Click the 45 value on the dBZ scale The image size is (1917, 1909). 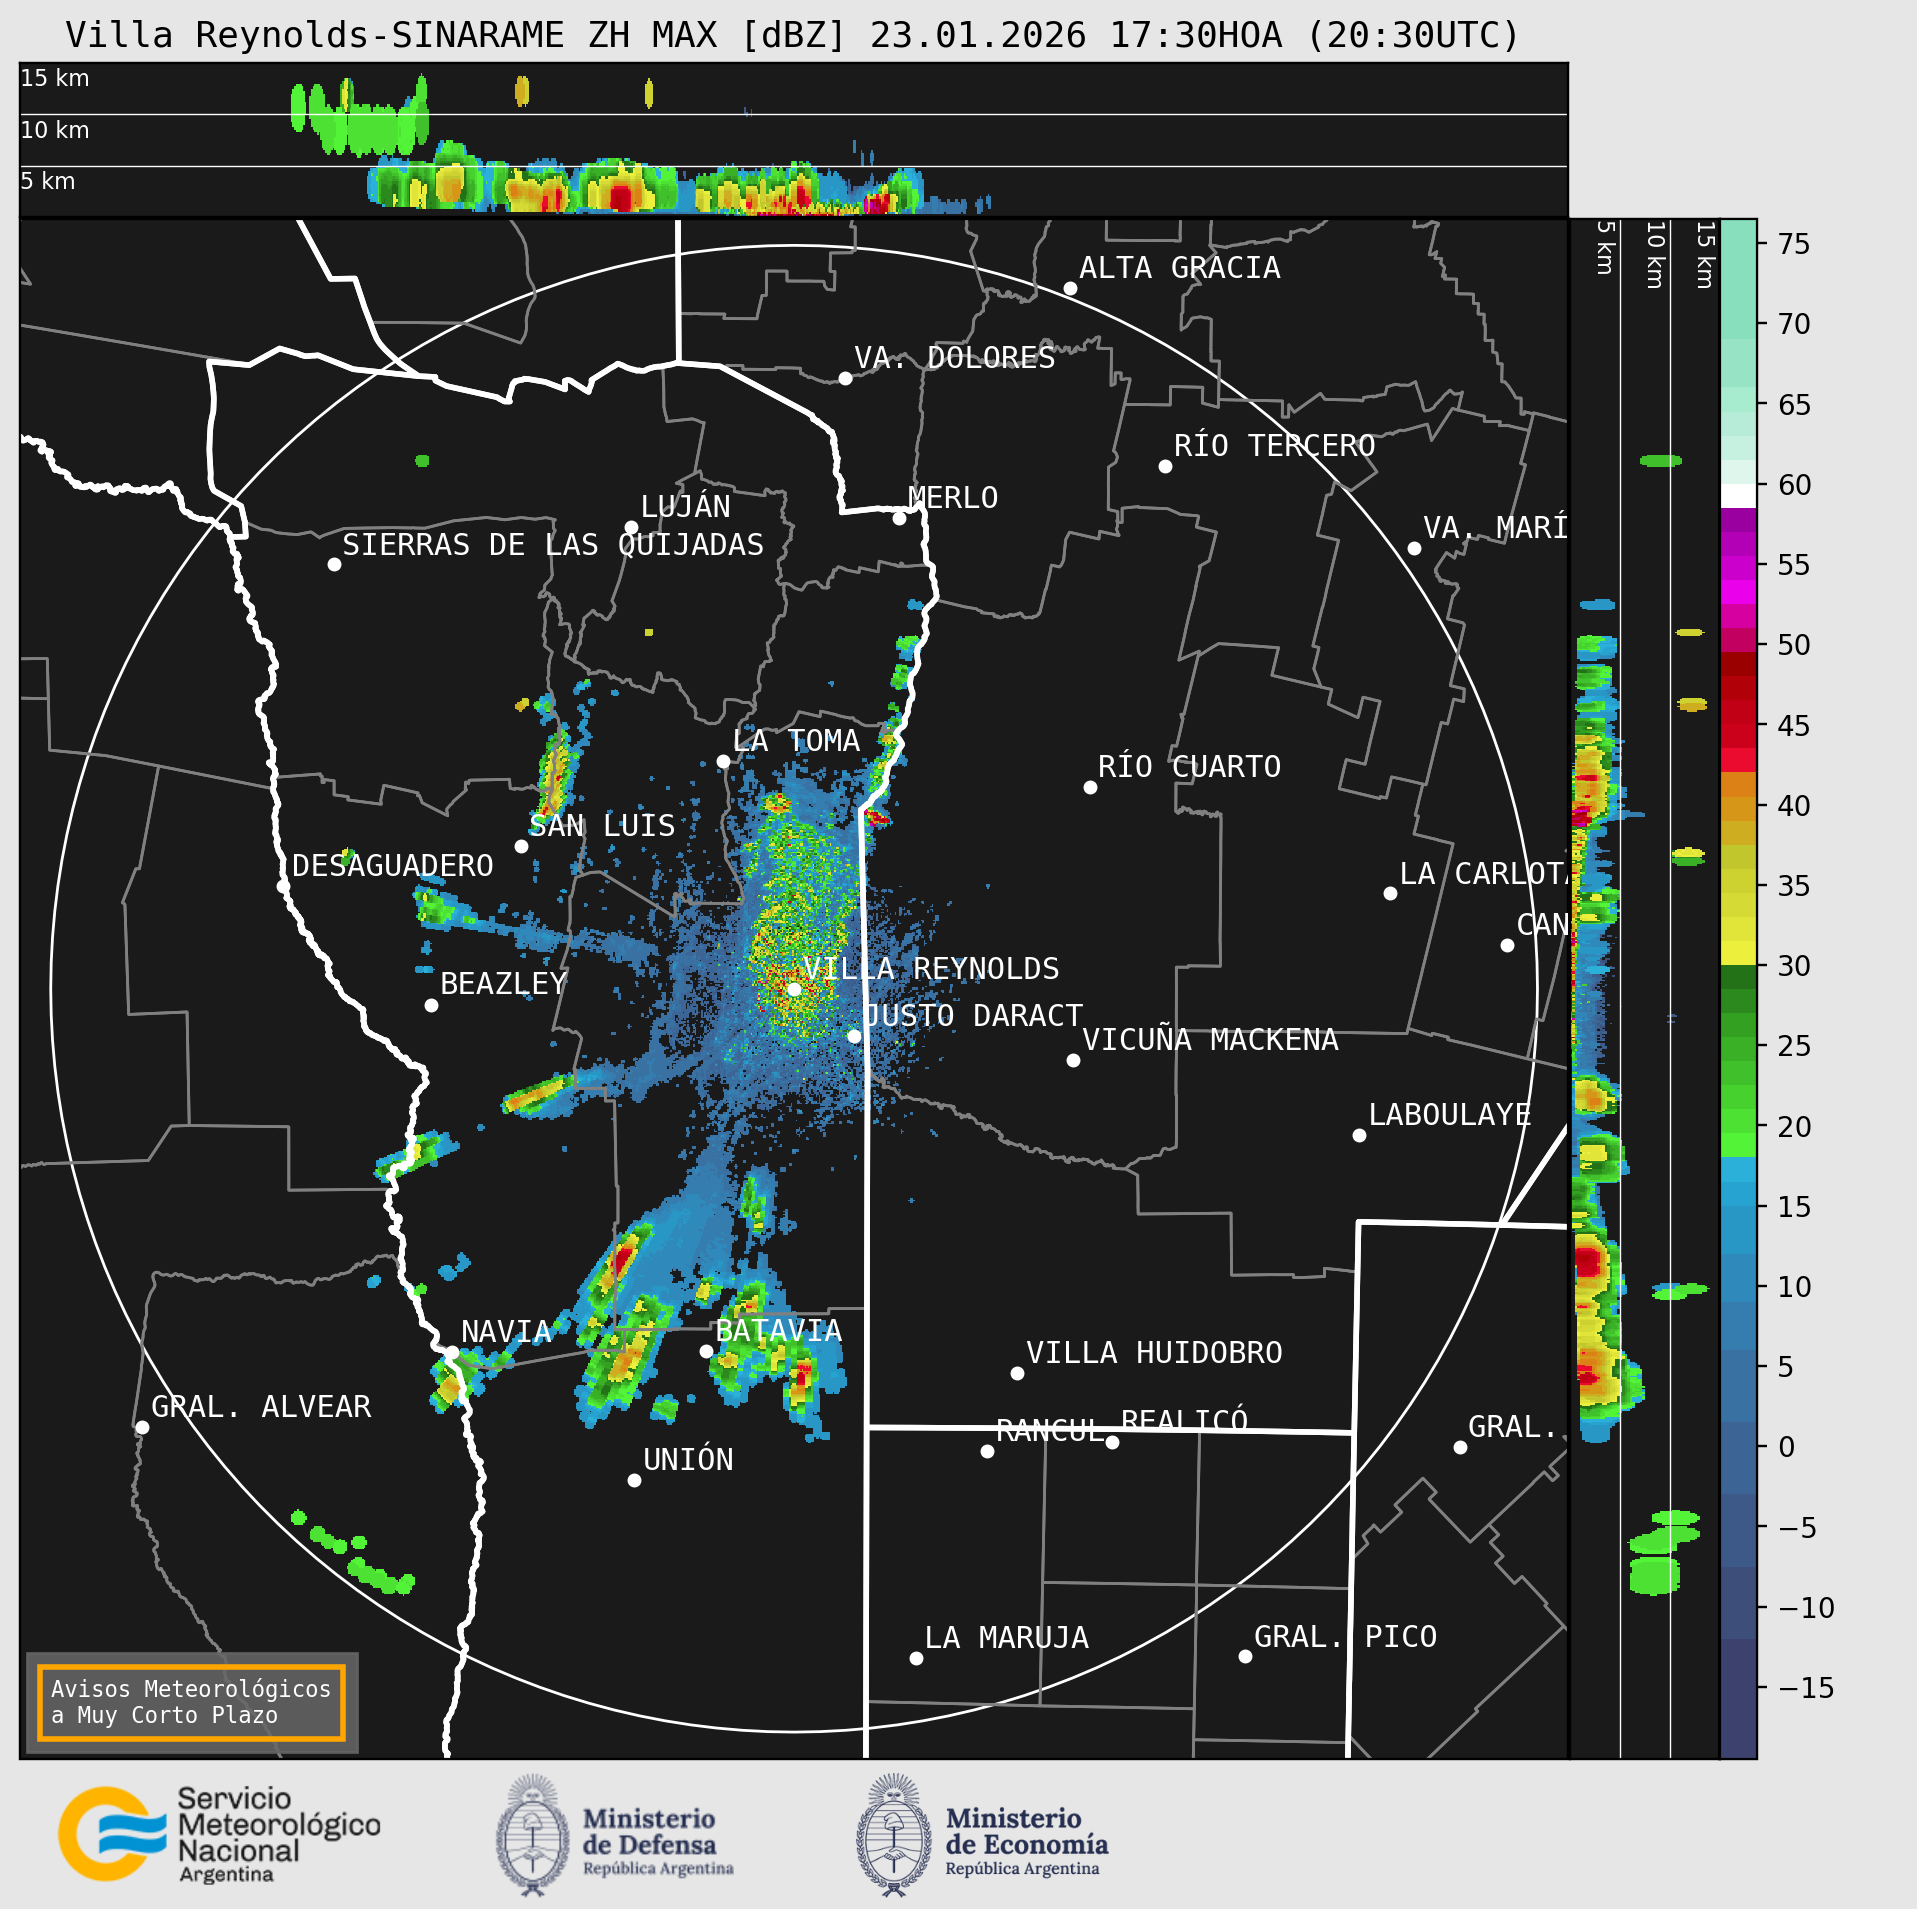[x=1794, y=726]
